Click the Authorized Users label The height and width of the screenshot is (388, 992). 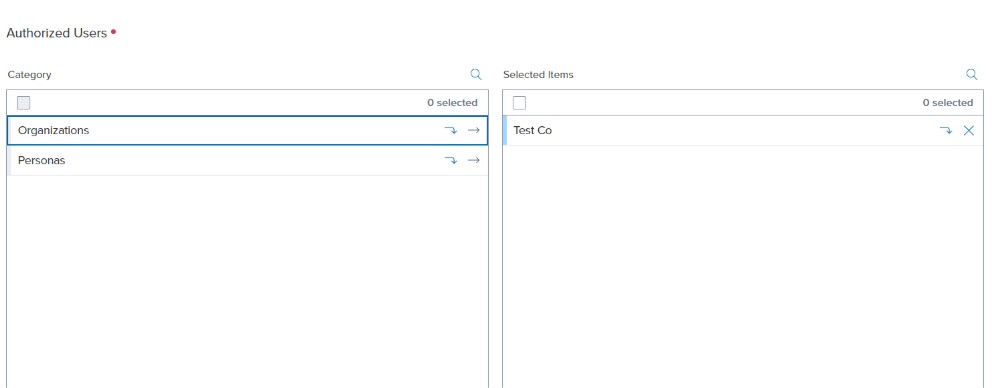56,34
